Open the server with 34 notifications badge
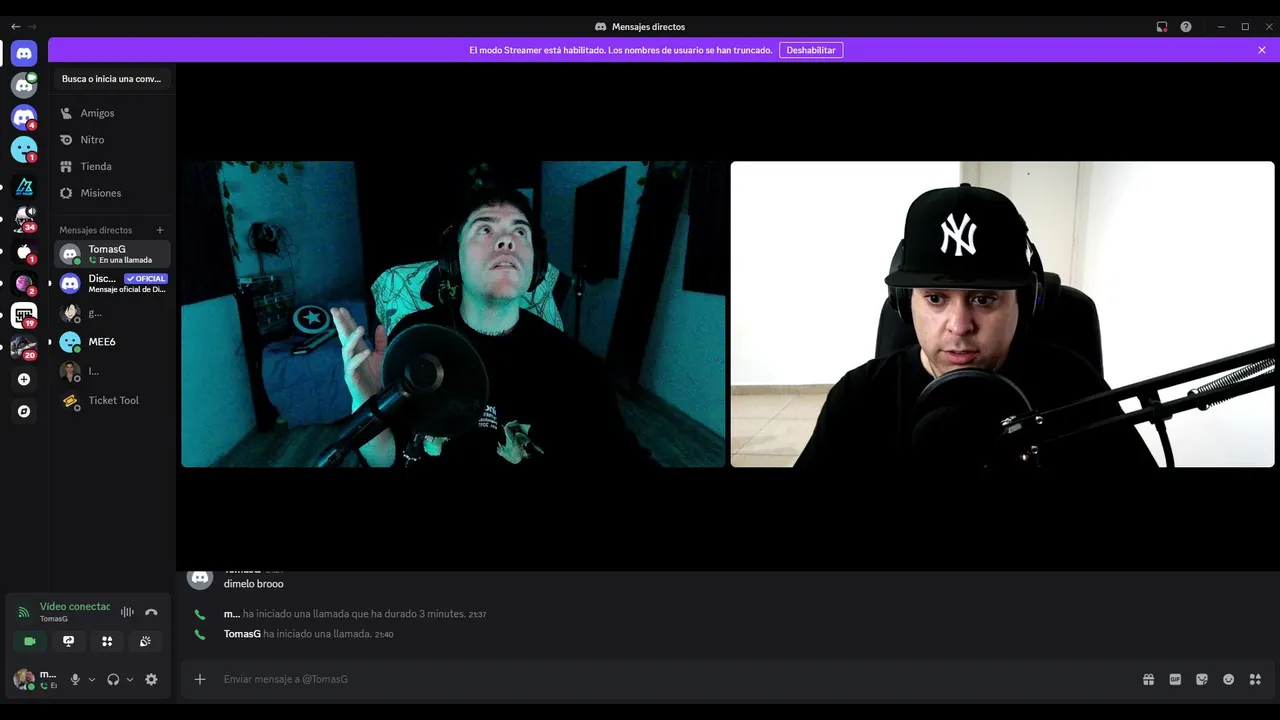 coord(24,219)
